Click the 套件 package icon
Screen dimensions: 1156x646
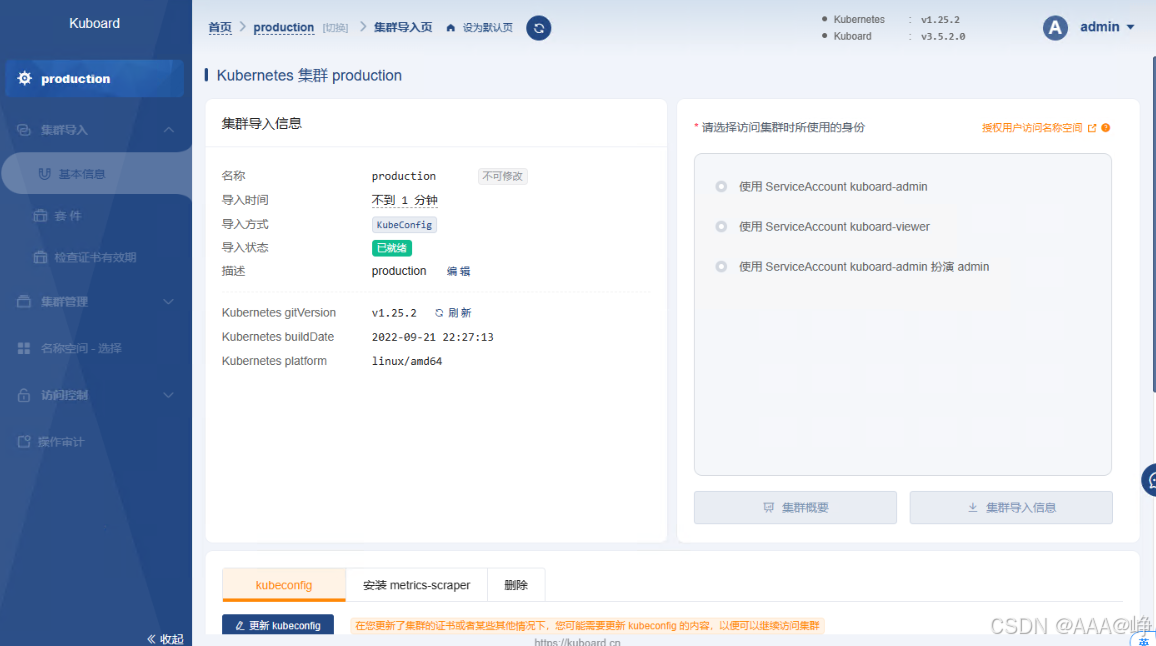tap(41, 215)
